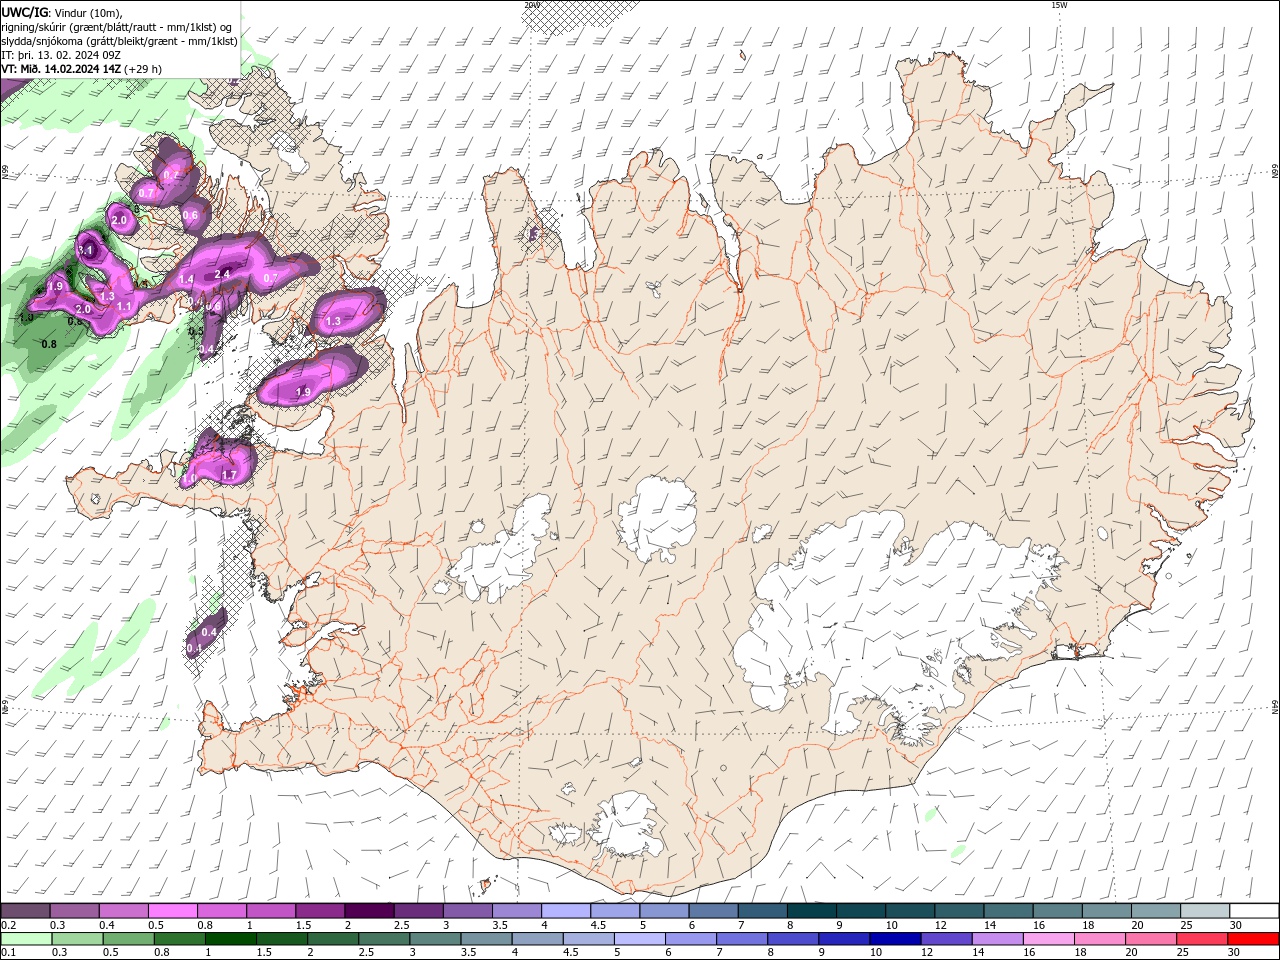Click the Hofsjökull glacier in central Iceland

[657, 518]
